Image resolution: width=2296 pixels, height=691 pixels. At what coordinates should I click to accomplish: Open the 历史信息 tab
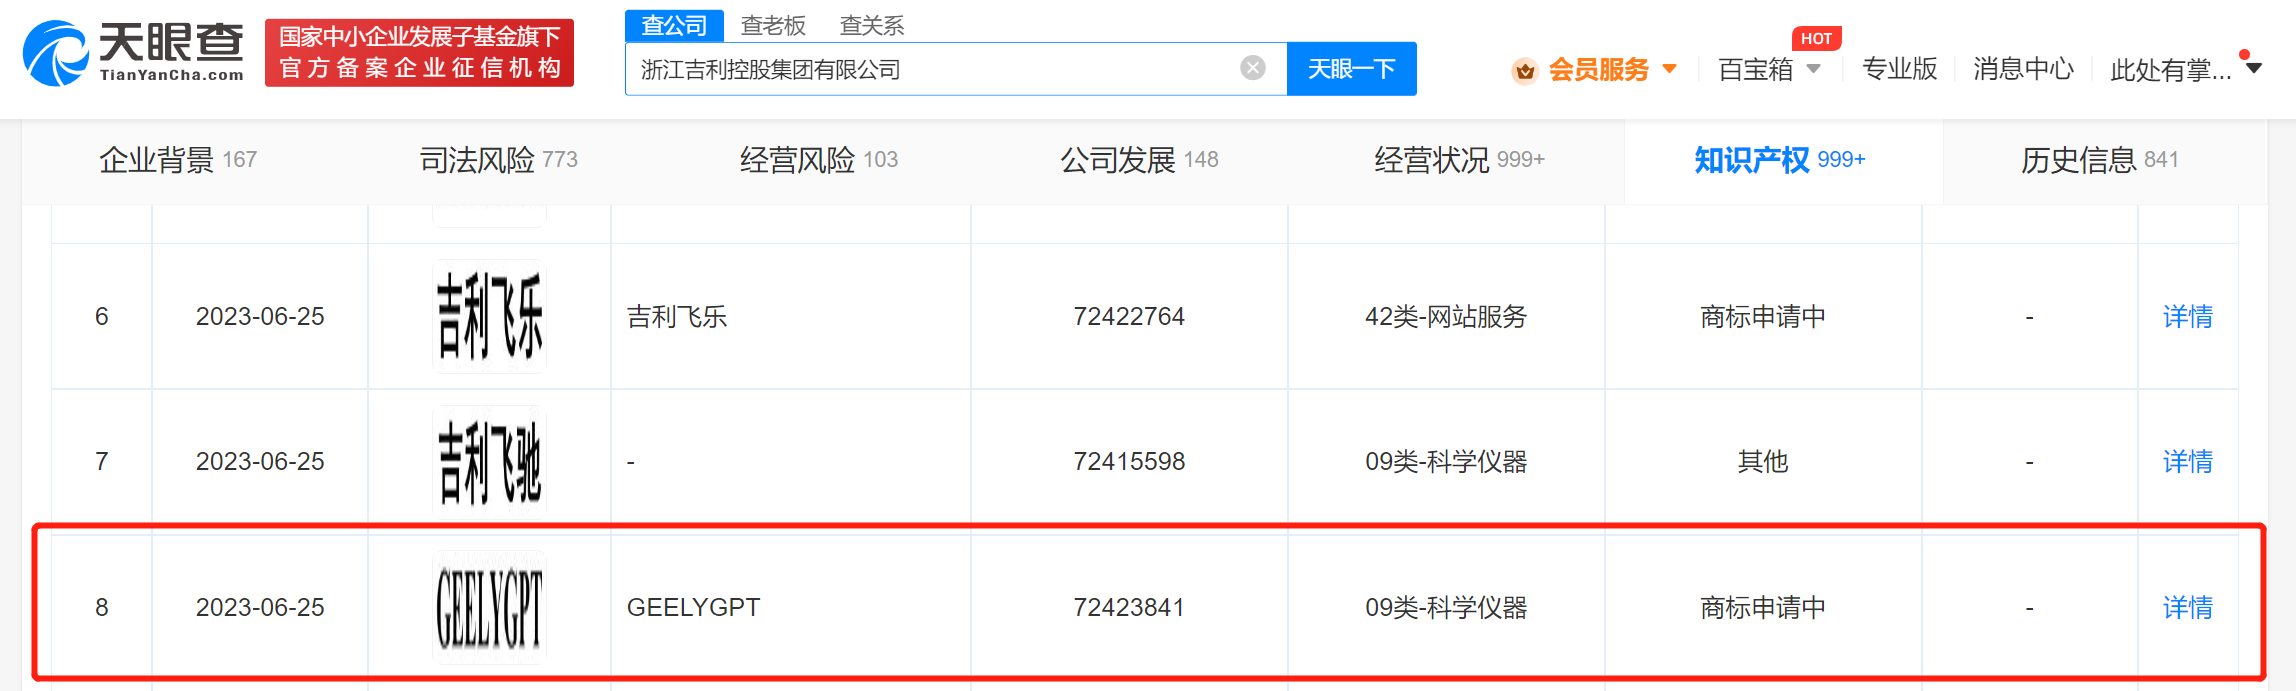click(2099, 160)
